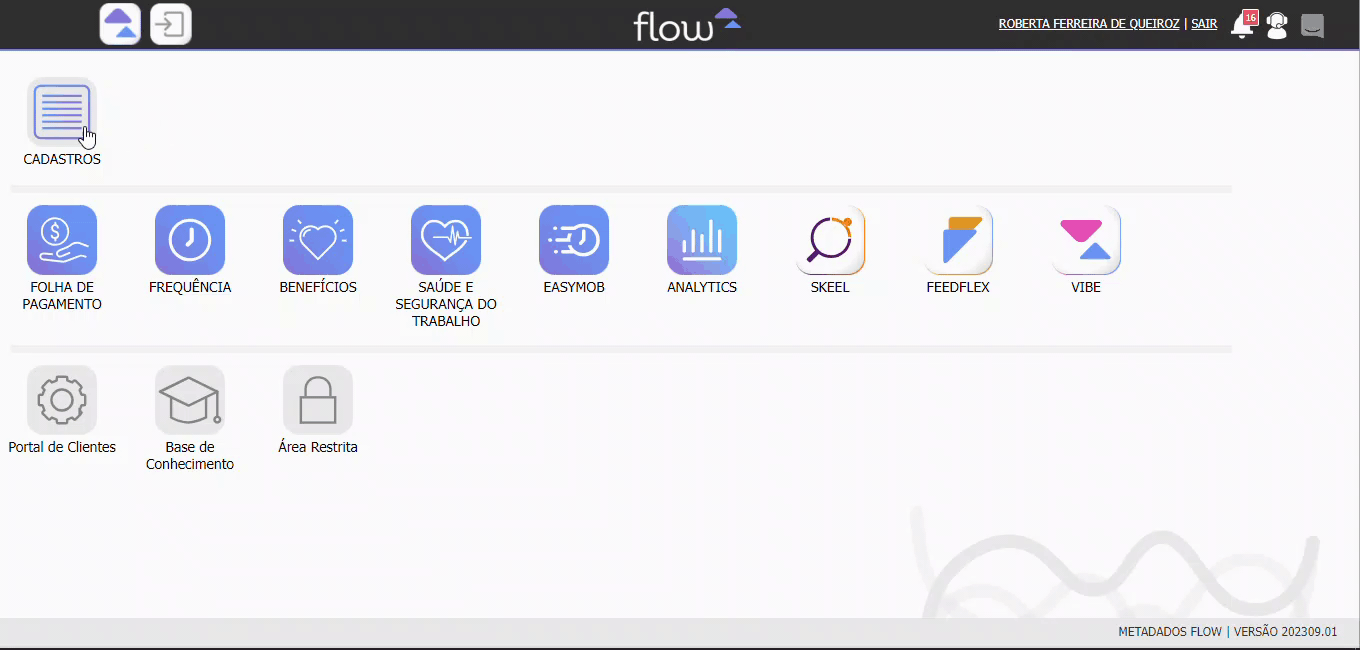Open the Área Restrita padlock icon
Image resolution: width=1360 pixels, height=650 pixels.
(x=318, y=400)
